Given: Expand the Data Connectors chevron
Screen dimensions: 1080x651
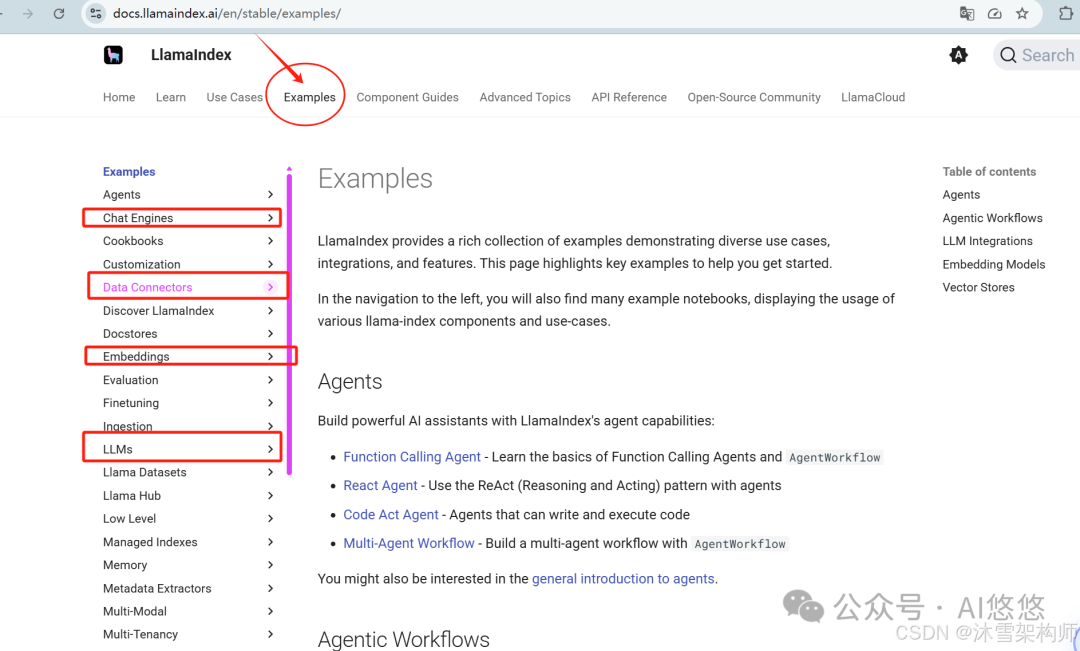Looking at the screenshot, I should [x=271, y=287].
